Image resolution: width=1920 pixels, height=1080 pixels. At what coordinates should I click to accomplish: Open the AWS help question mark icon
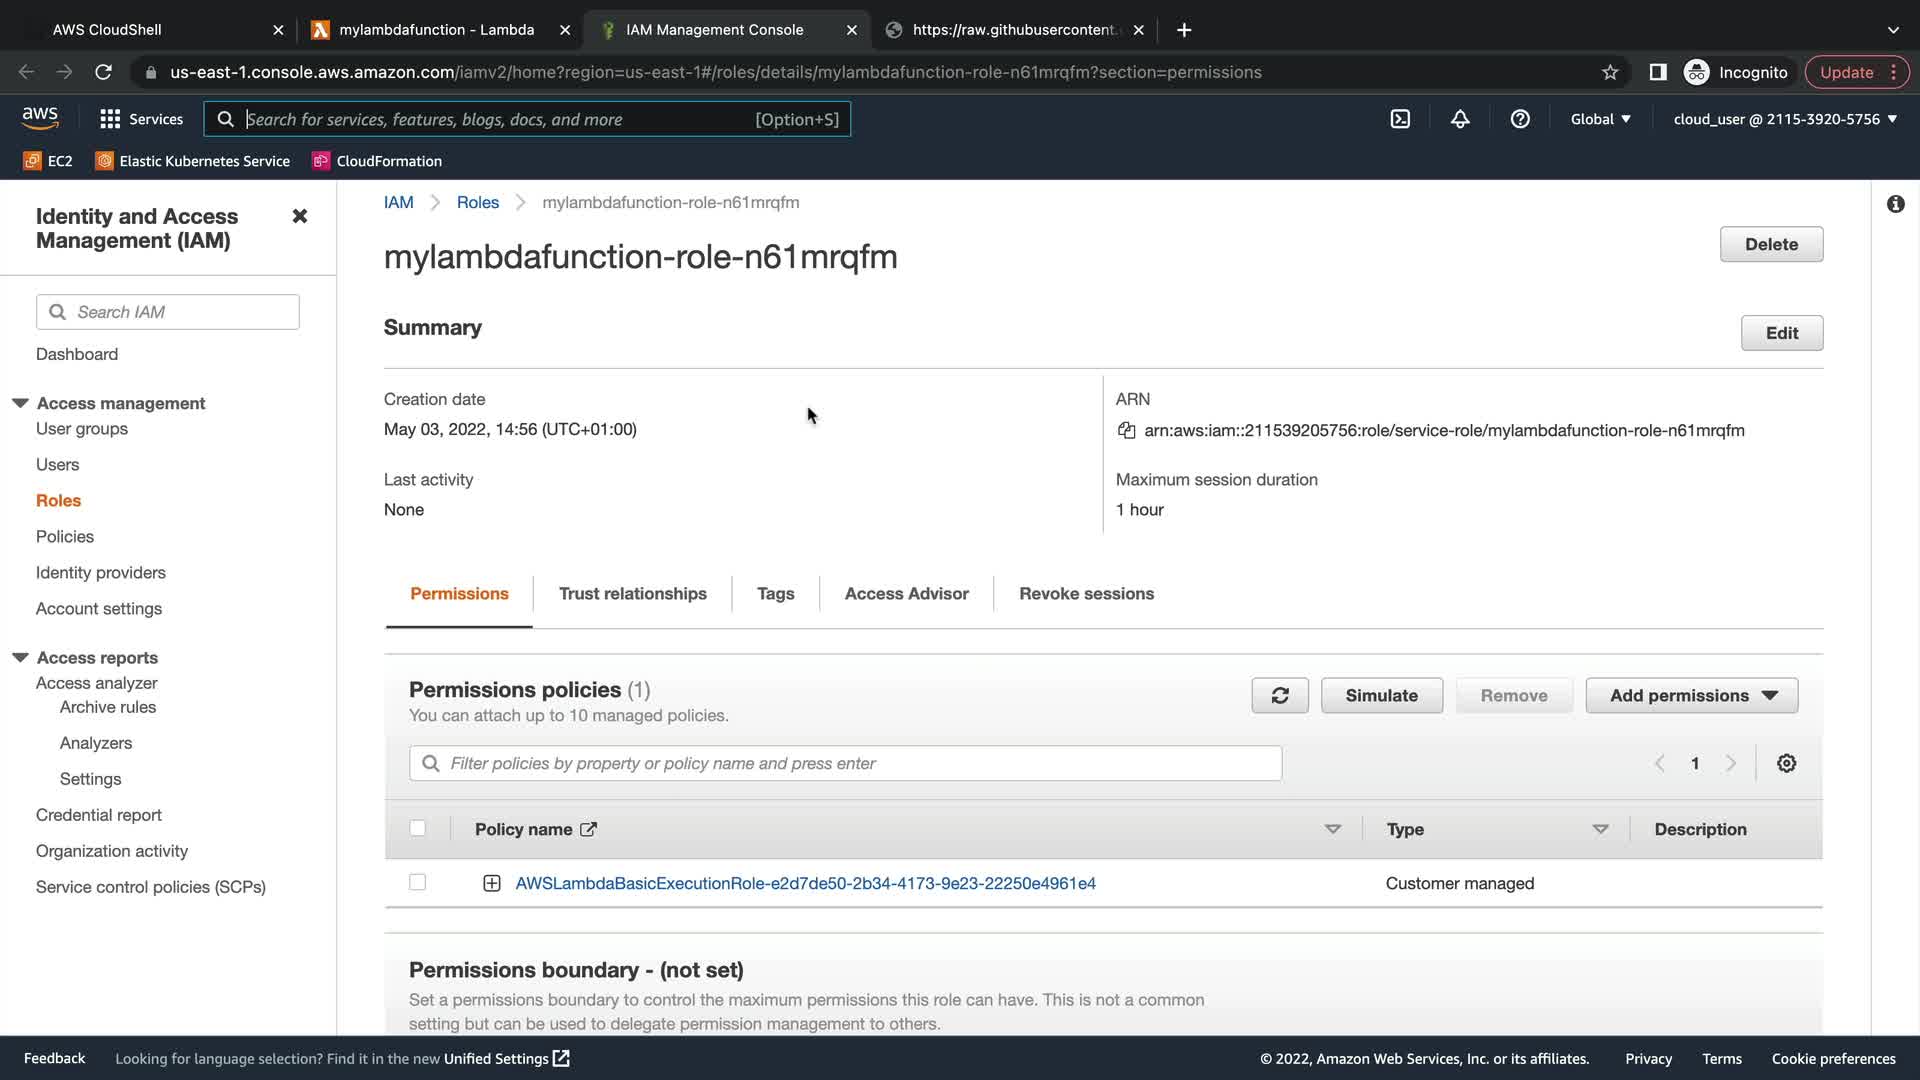point(1520,119)
